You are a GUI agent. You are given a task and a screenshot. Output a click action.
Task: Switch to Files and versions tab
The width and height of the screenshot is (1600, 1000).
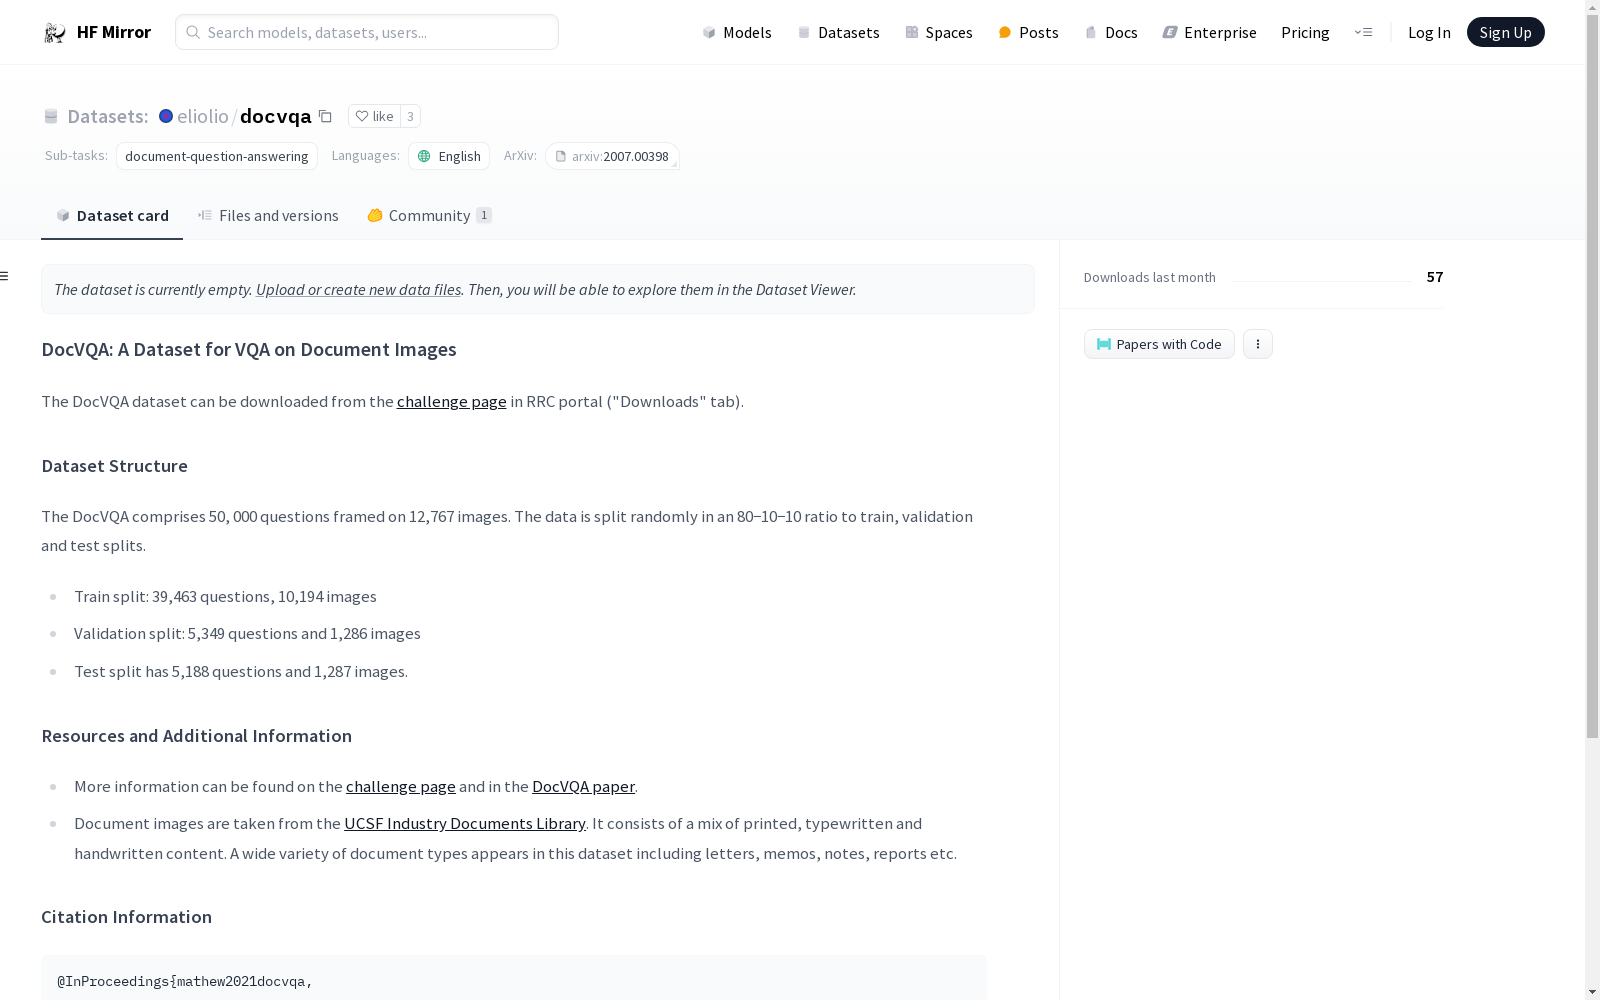point(268,216)
